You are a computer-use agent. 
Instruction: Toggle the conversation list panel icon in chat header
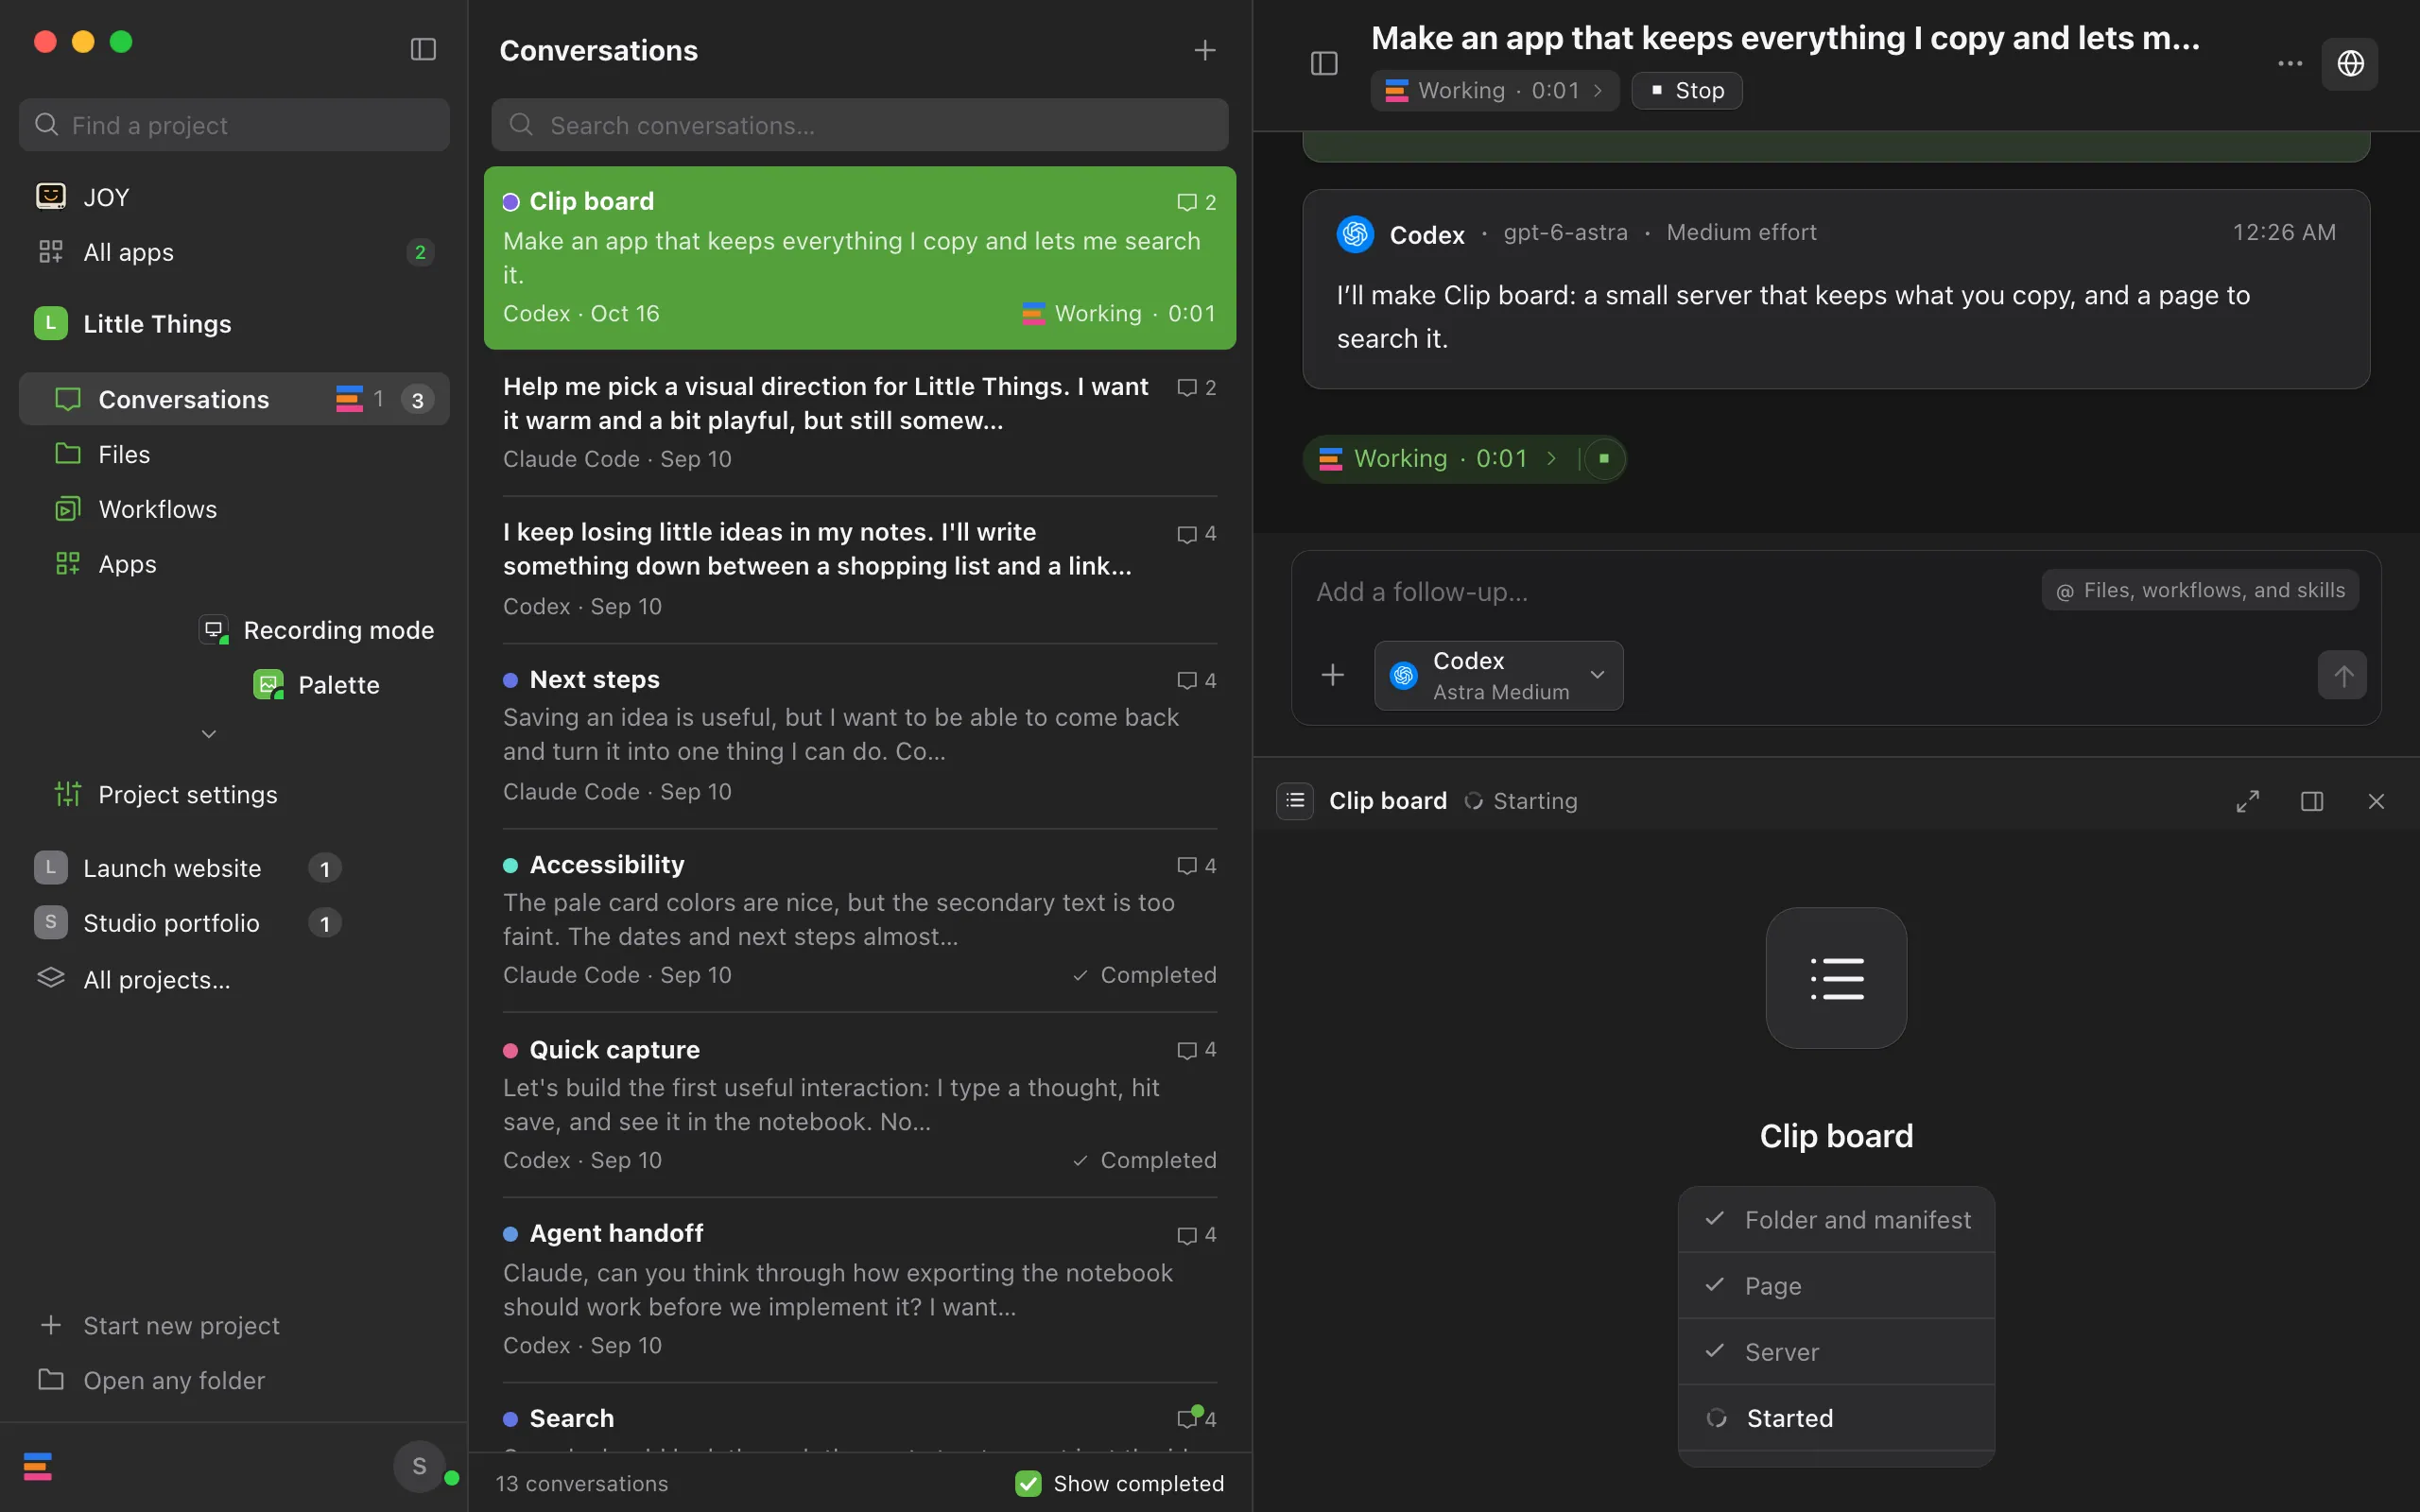coord(1324,64)
